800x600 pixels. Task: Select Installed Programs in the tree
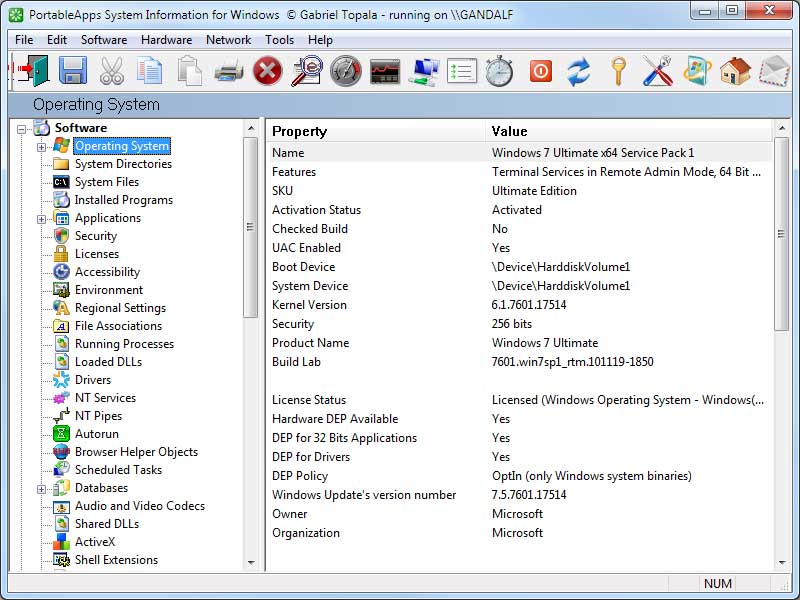pos(123,200)
